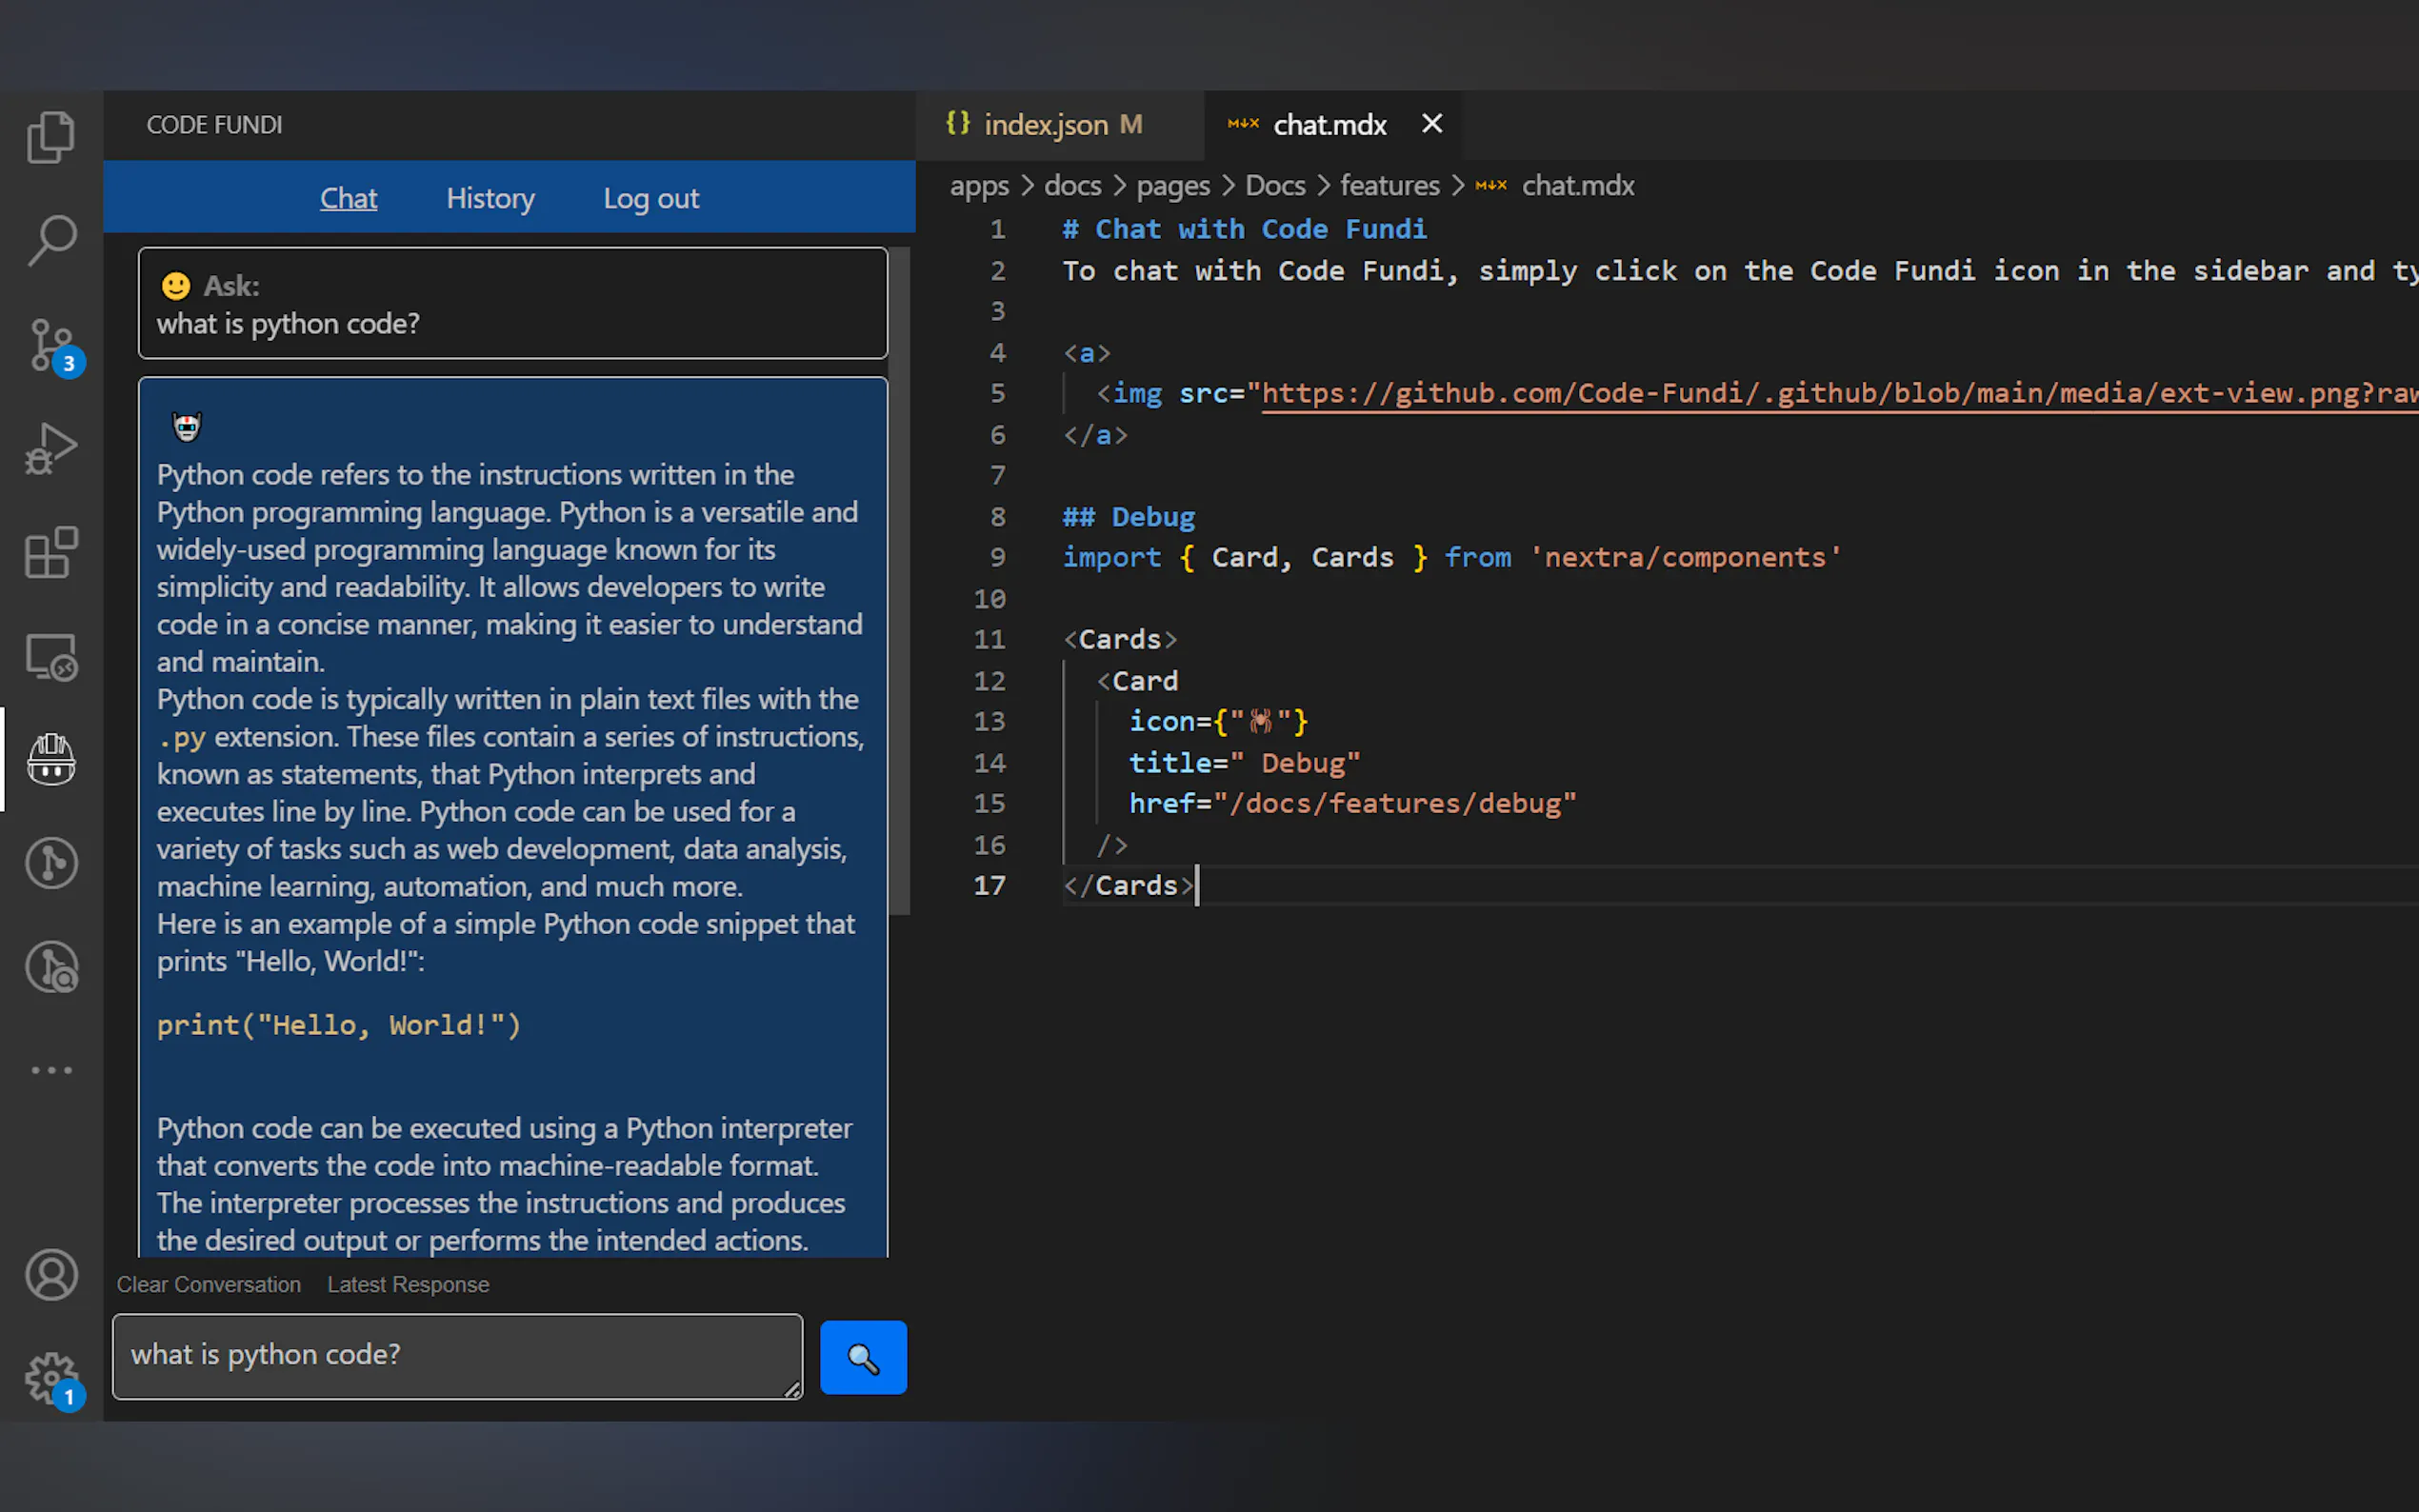Click the 'nextra/components' import string on line 9
2419x1512 pixels.
click(x=1685, y=558)
